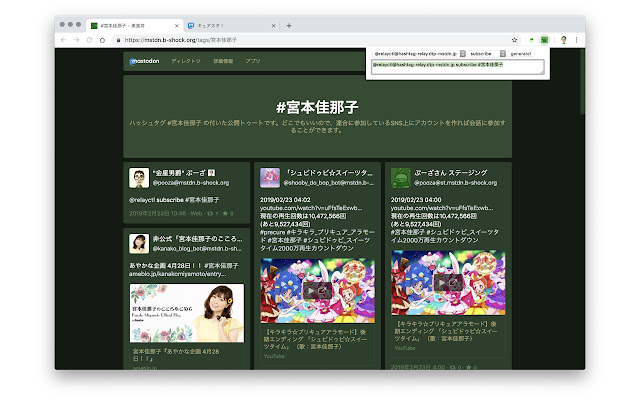Screen dimensions: 640x400
Task: Open the Chrome profile avatar
Action: [x=564, y=40]
